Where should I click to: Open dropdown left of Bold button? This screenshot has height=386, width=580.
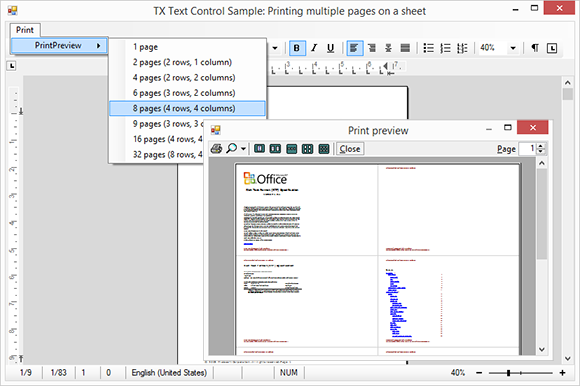tap(275, 48)
